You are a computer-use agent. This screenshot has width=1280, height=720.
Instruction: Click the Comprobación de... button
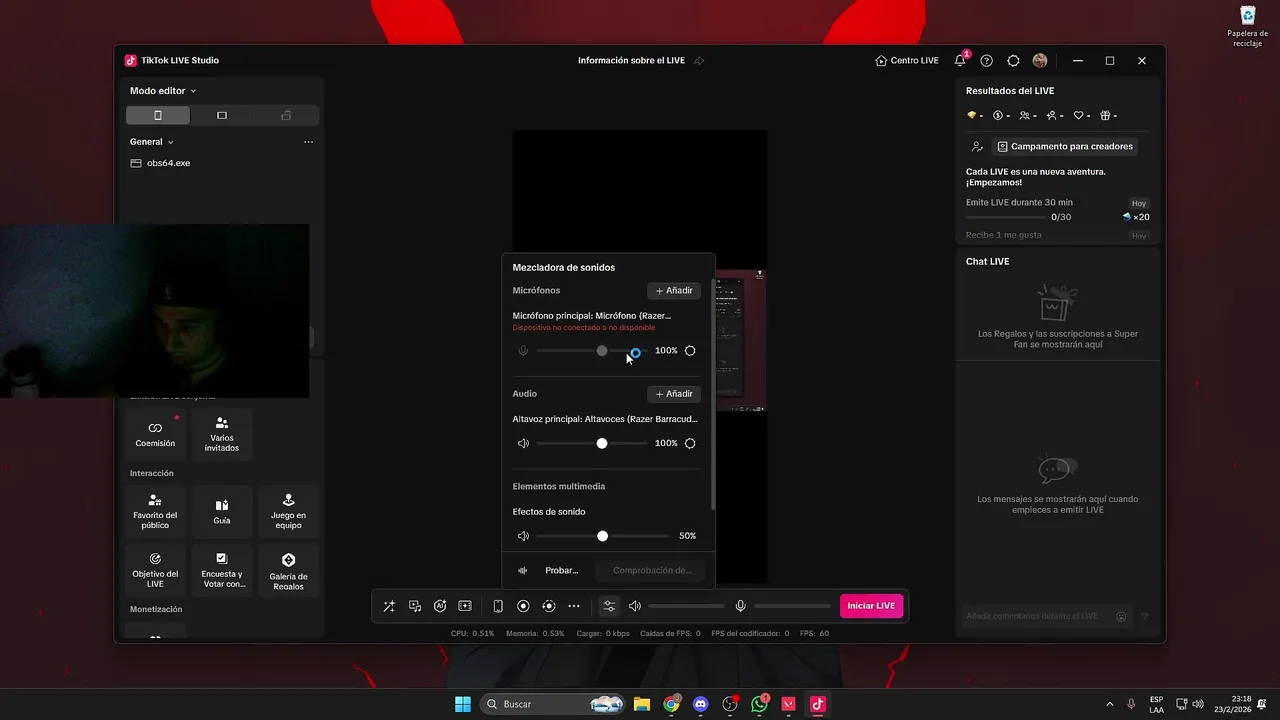click(x=651, y=570)
